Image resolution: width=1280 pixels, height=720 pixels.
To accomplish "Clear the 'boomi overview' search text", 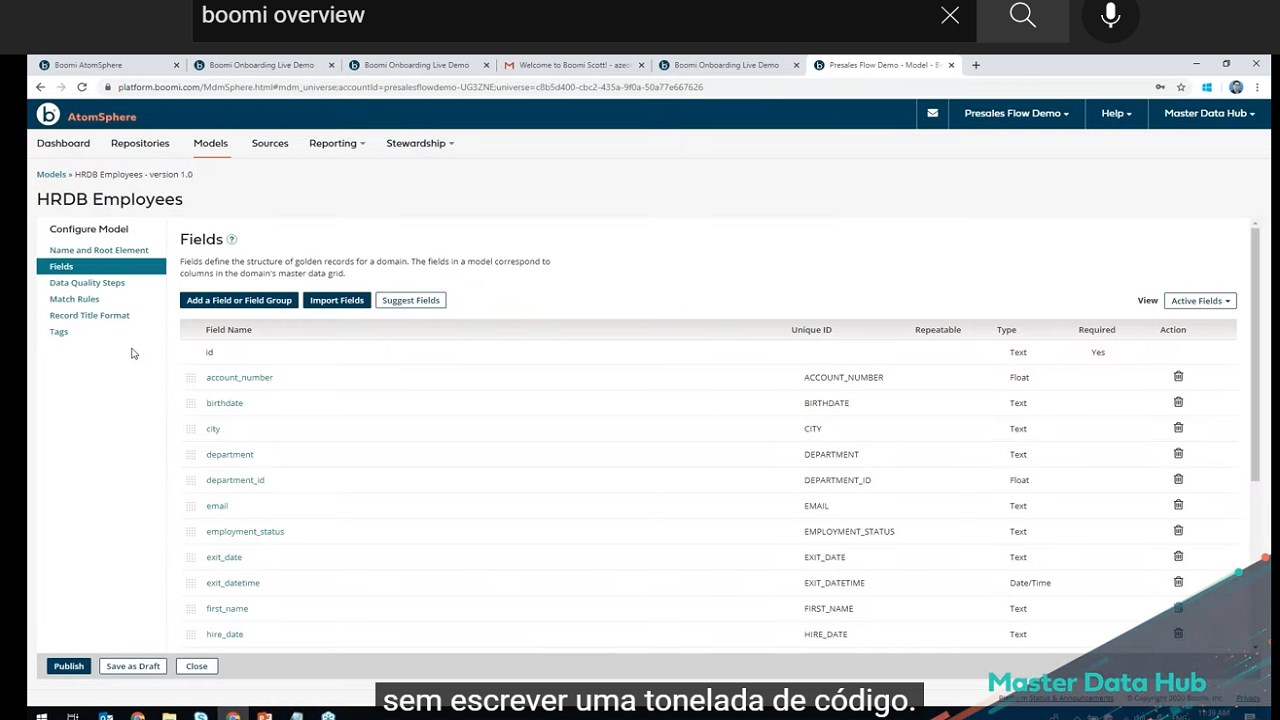I will [x=950, y=15].
